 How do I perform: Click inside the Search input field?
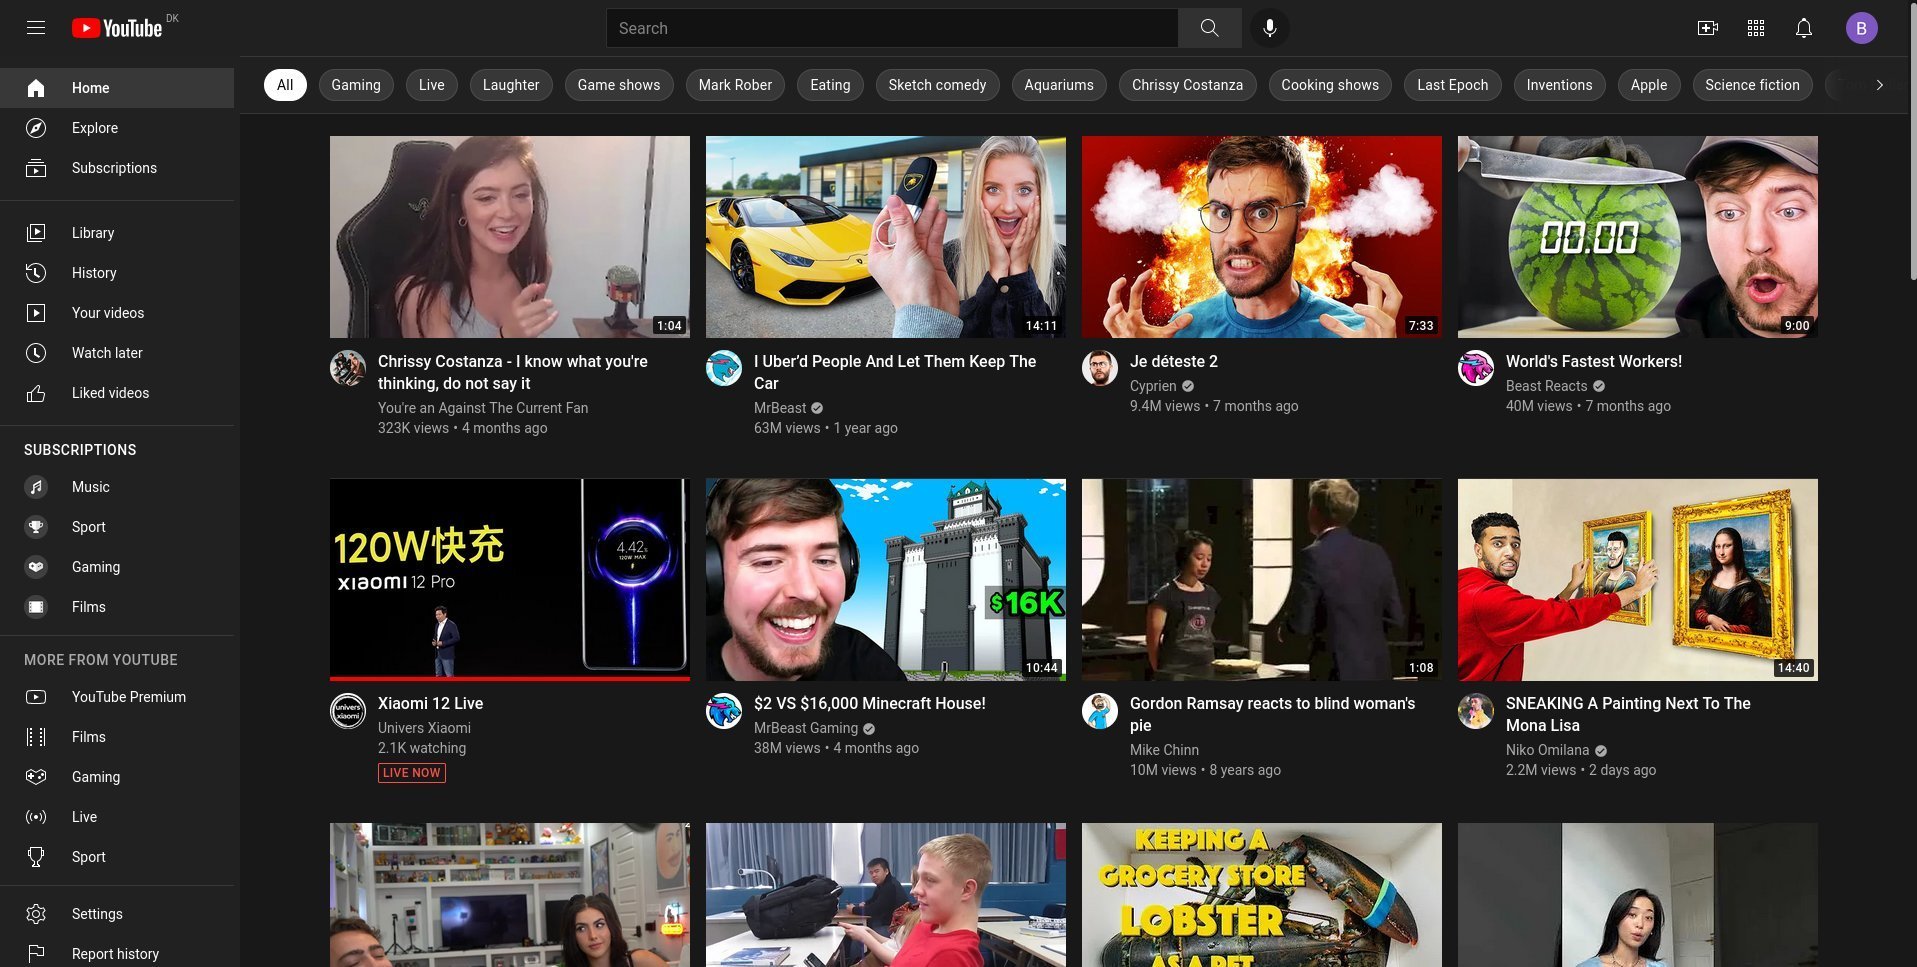pyautogui.click(x=892, y=28)
